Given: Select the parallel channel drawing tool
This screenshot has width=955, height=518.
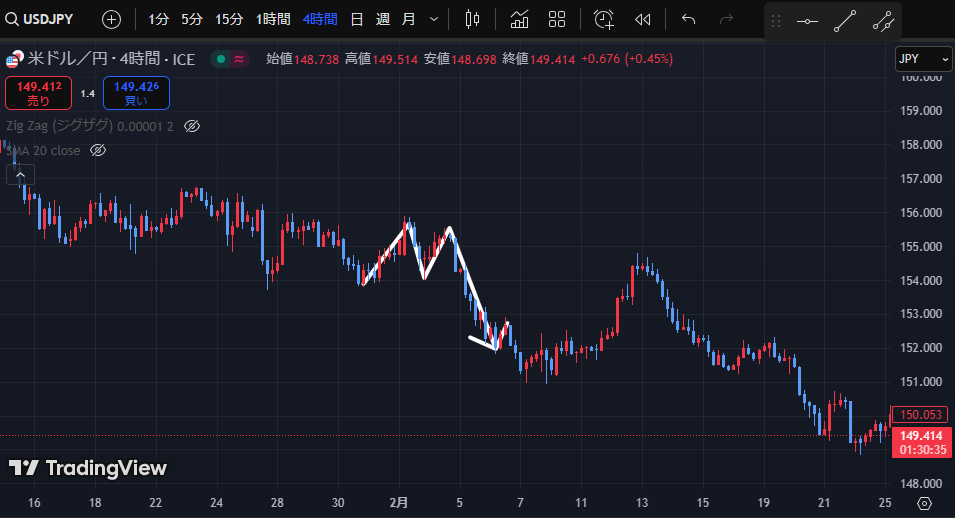Looking at the screenshot, I should pos(883,21).
